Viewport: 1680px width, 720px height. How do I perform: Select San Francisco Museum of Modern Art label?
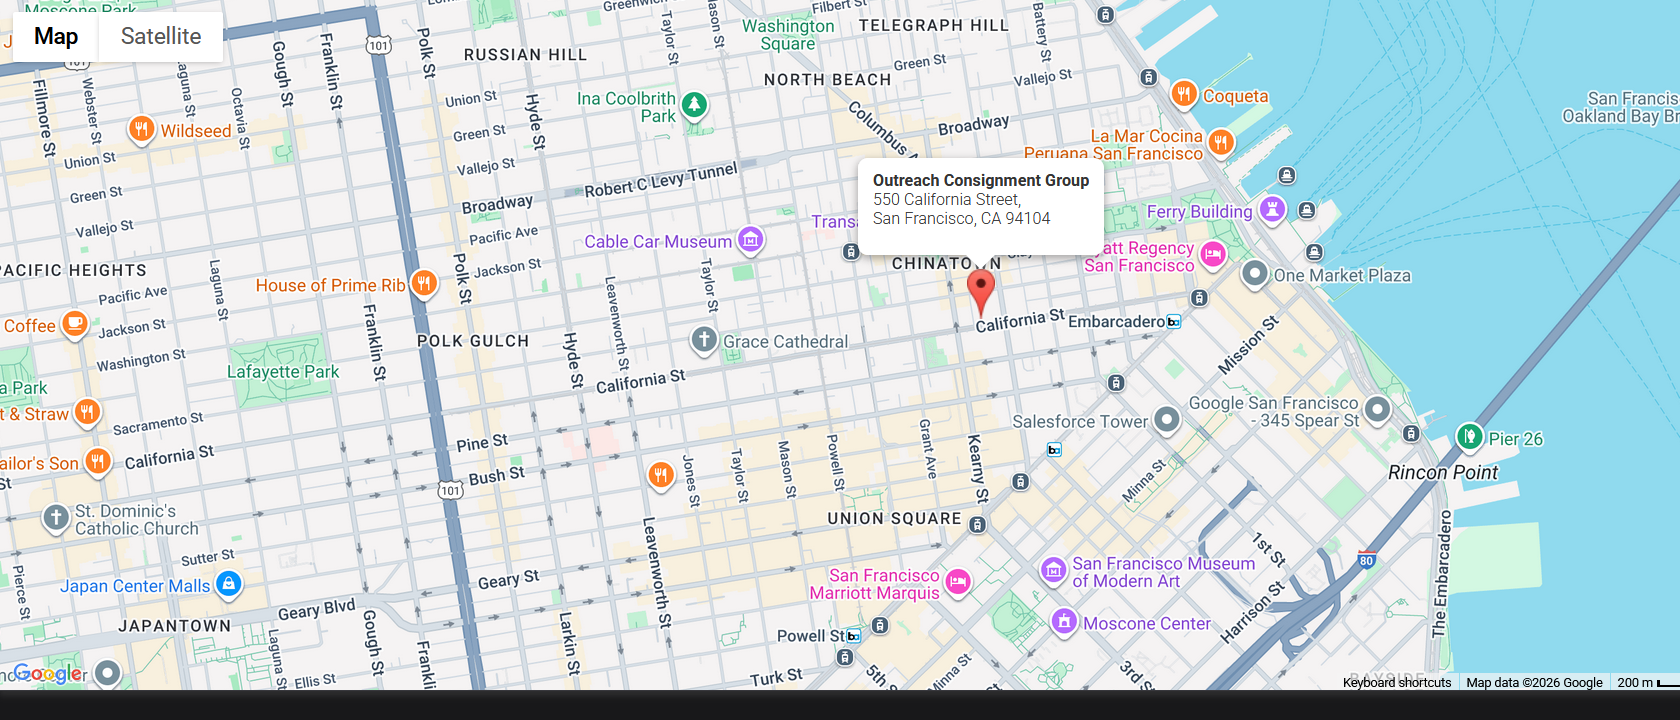1163,572
